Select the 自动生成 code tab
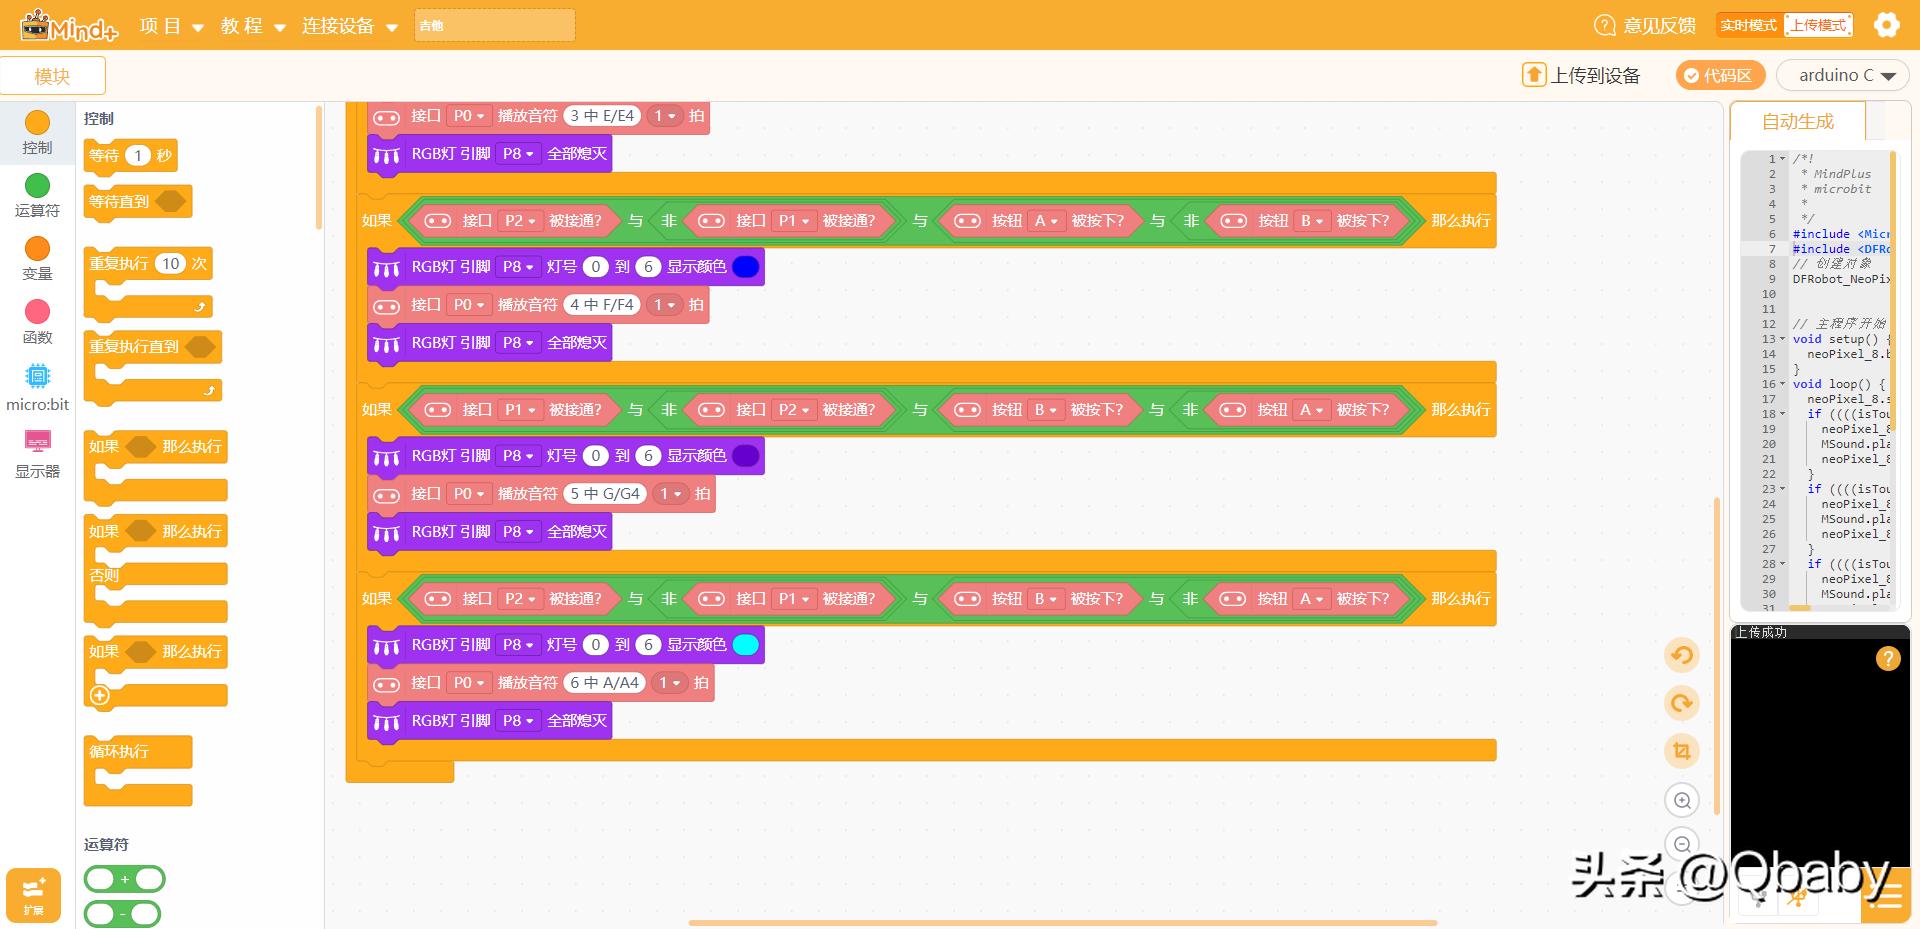 [x=1797, y=122]
